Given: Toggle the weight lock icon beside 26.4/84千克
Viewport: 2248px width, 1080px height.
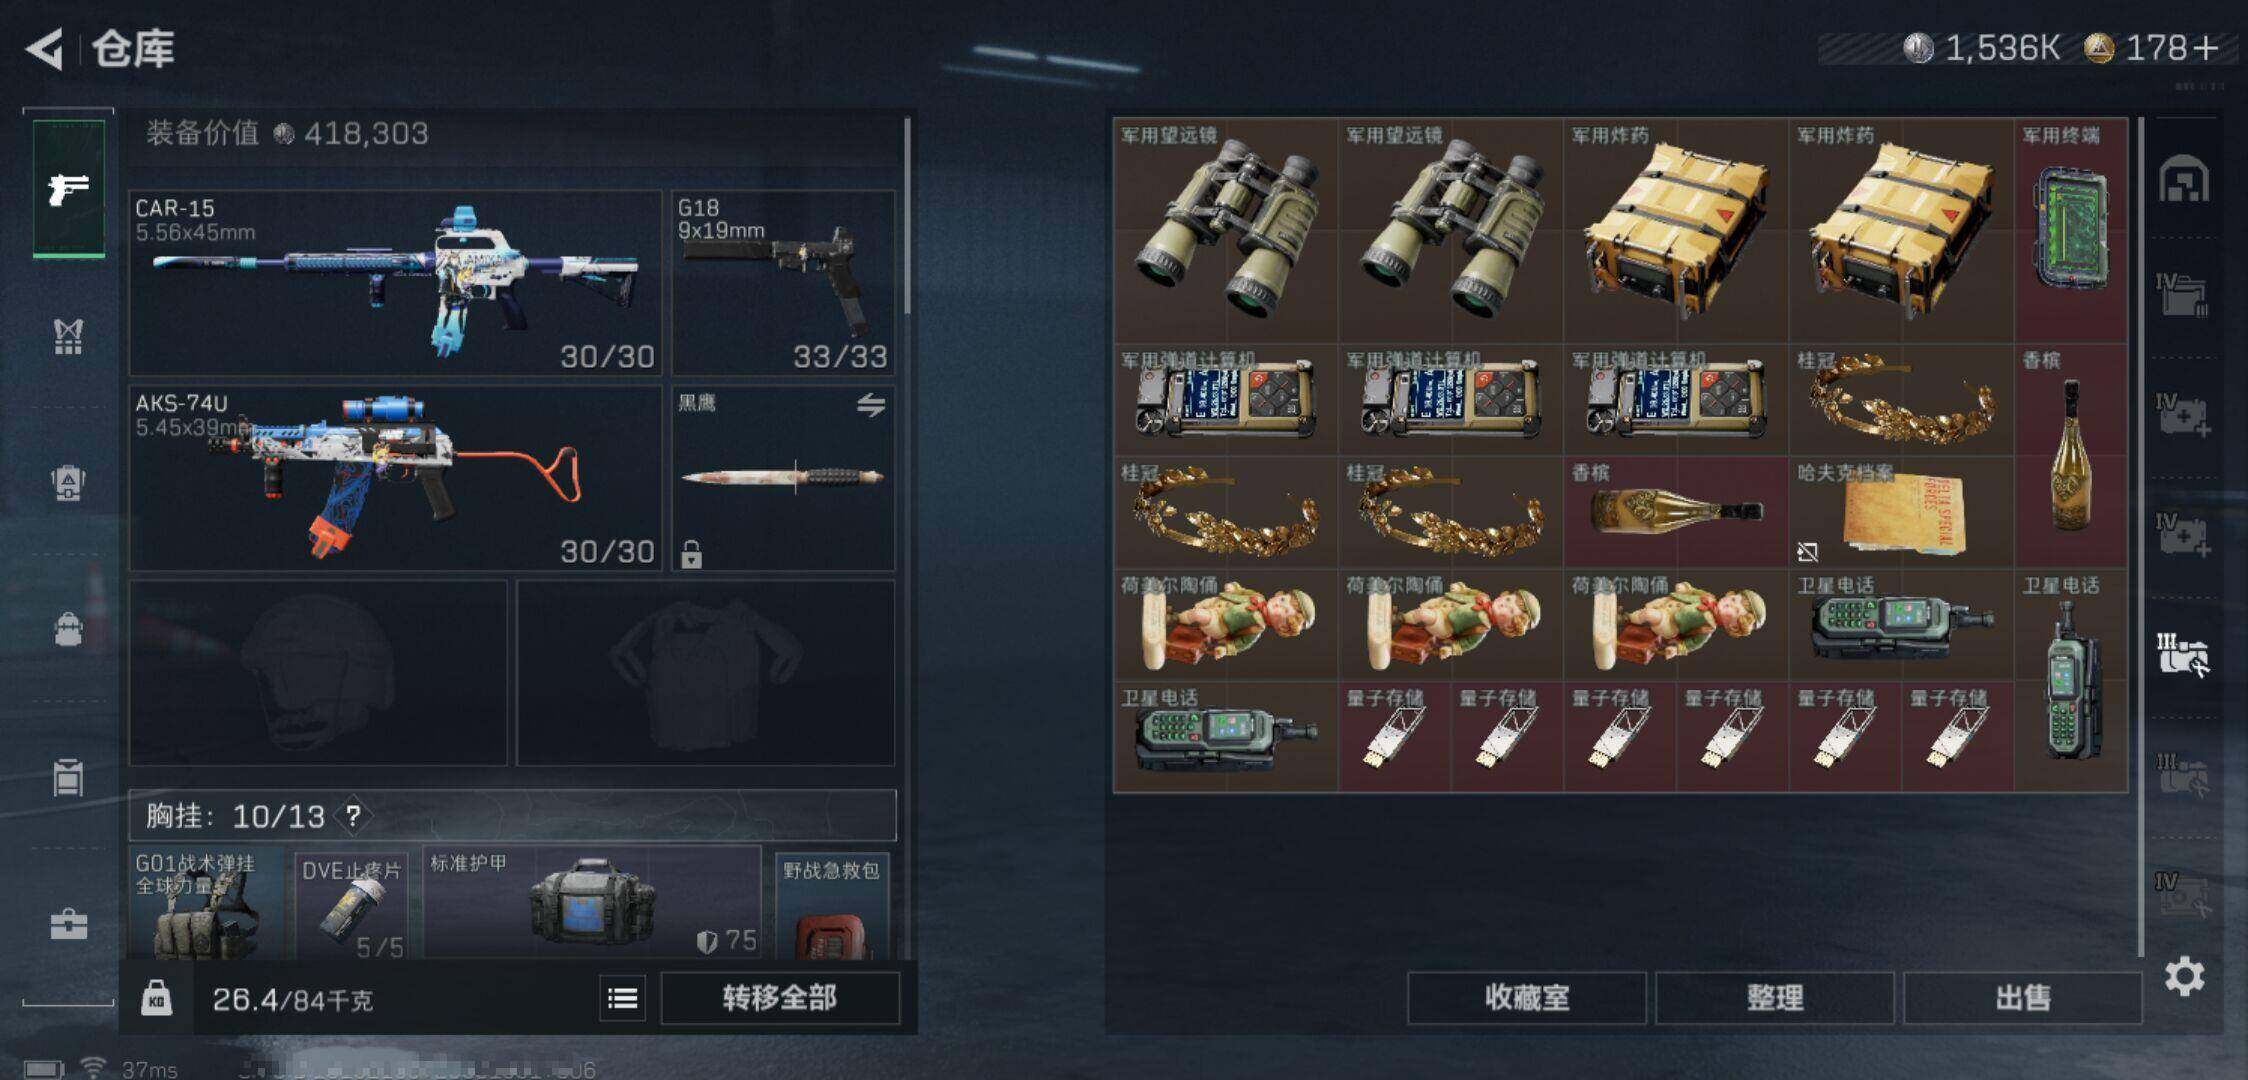Looking at the screenshot, I should 156,998.
